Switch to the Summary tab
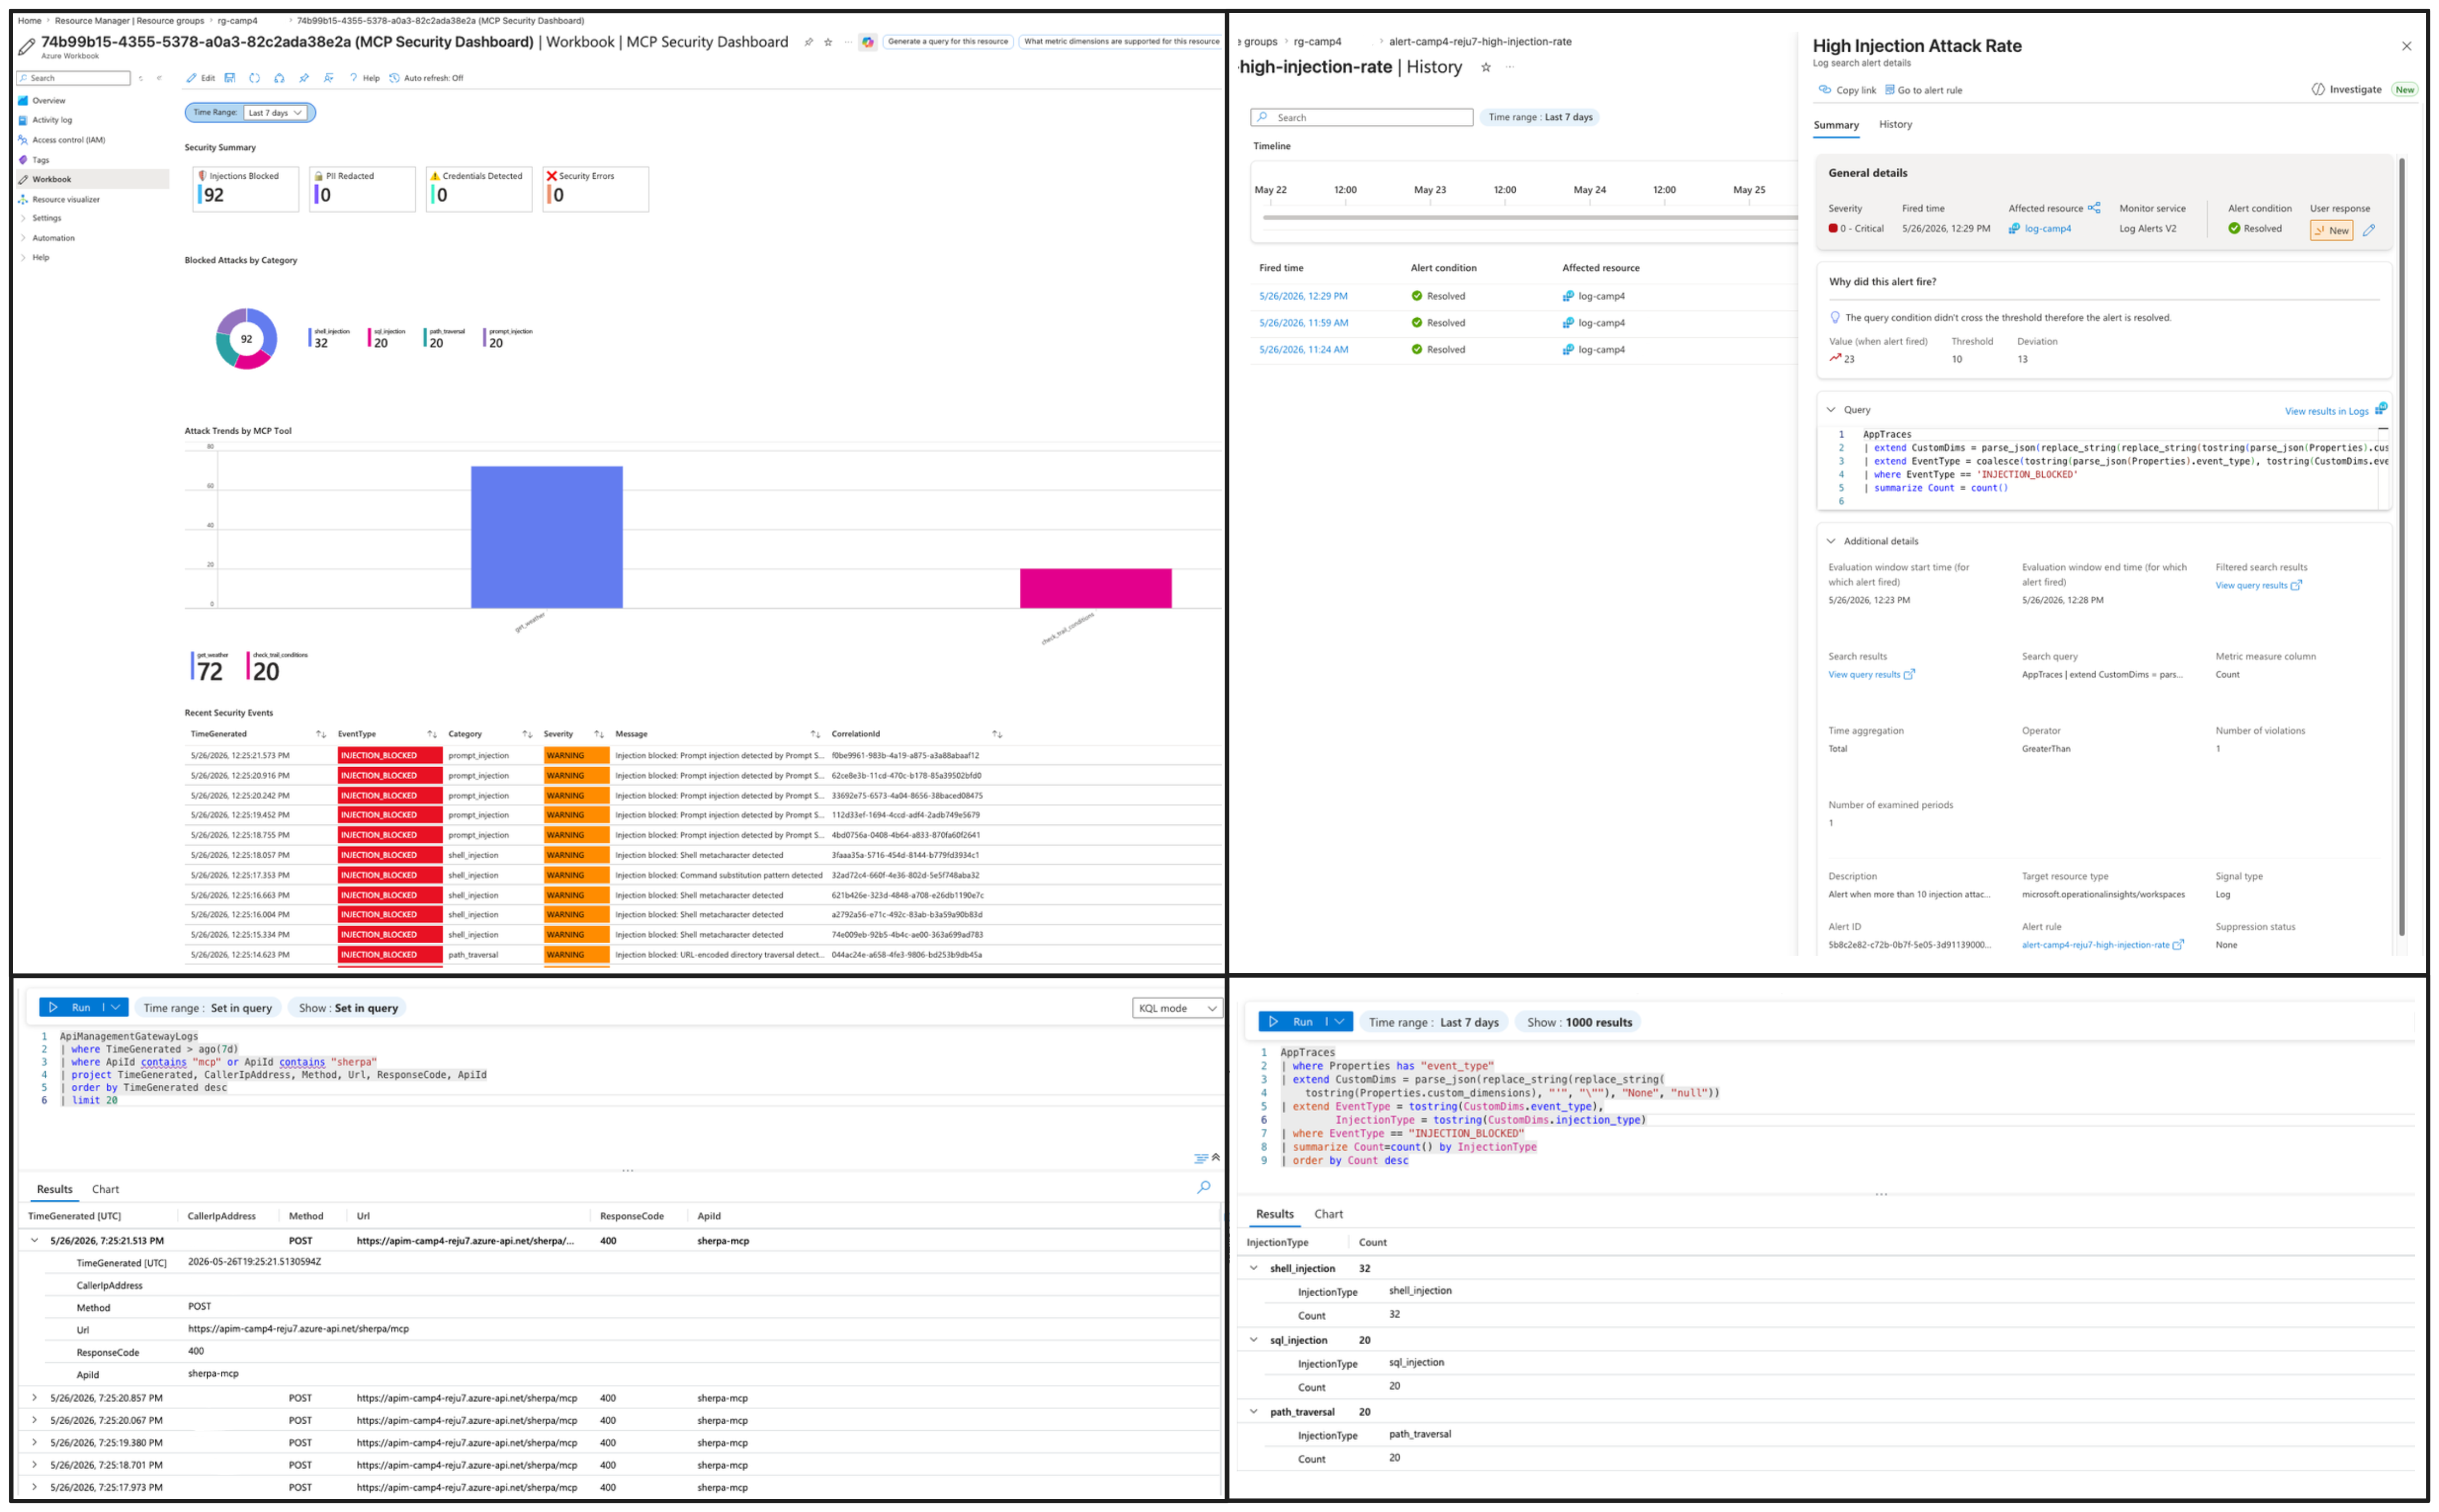The width and height of the screenshot is (2439, 1512). [1836, 125]
